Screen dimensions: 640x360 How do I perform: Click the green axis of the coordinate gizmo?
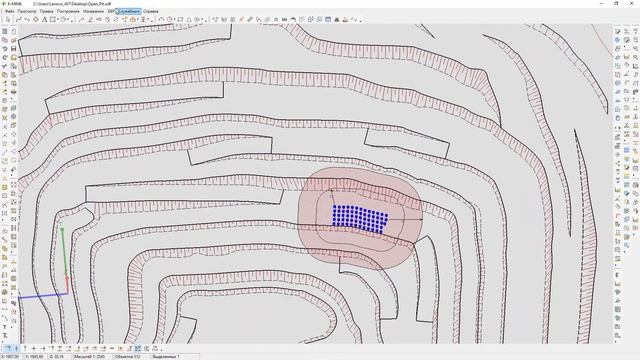(x=64, y=251)
